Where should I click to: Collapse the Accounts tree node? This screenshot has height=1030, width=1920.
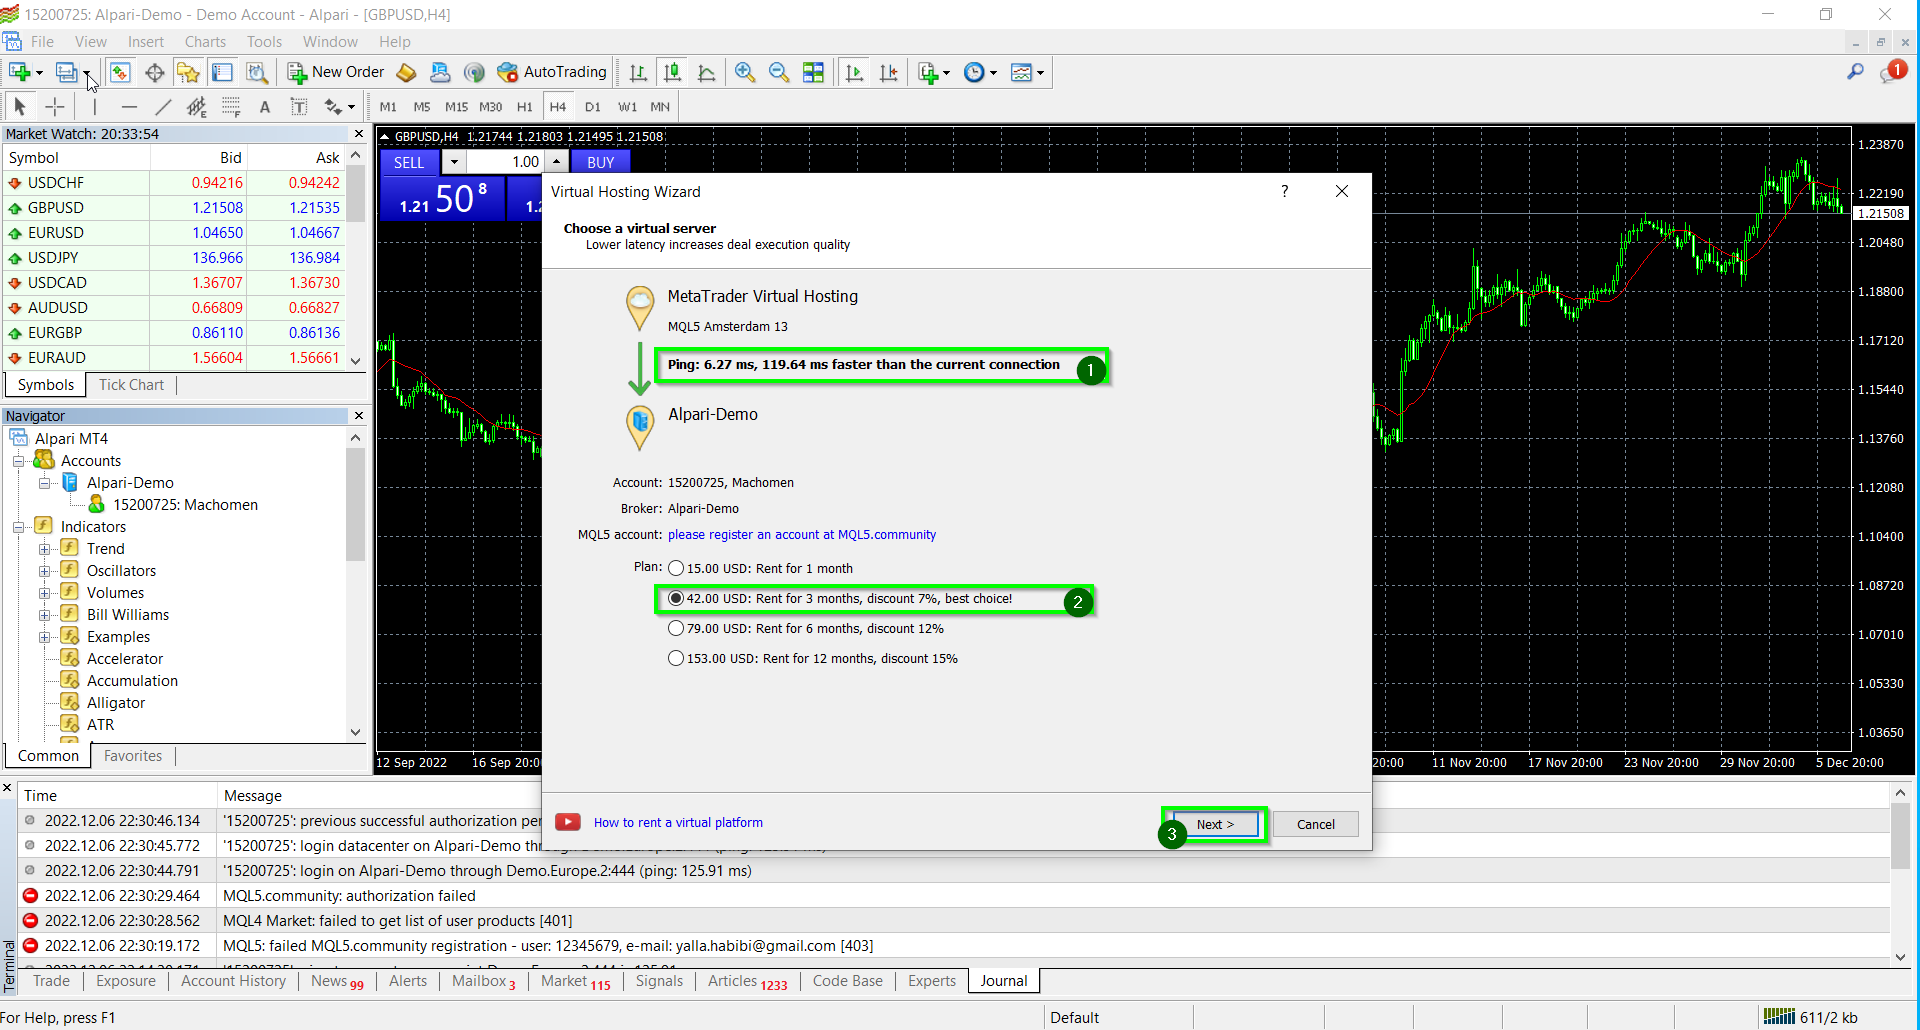tap(19, 461)
